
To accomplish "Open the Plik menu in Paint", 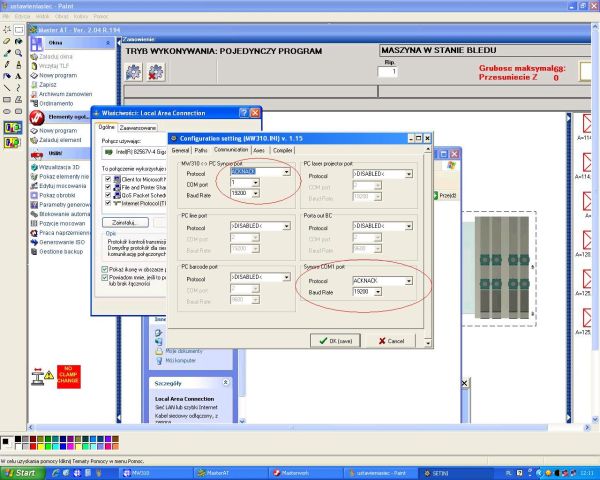I will pyautogui.click(x=6, y=16).
